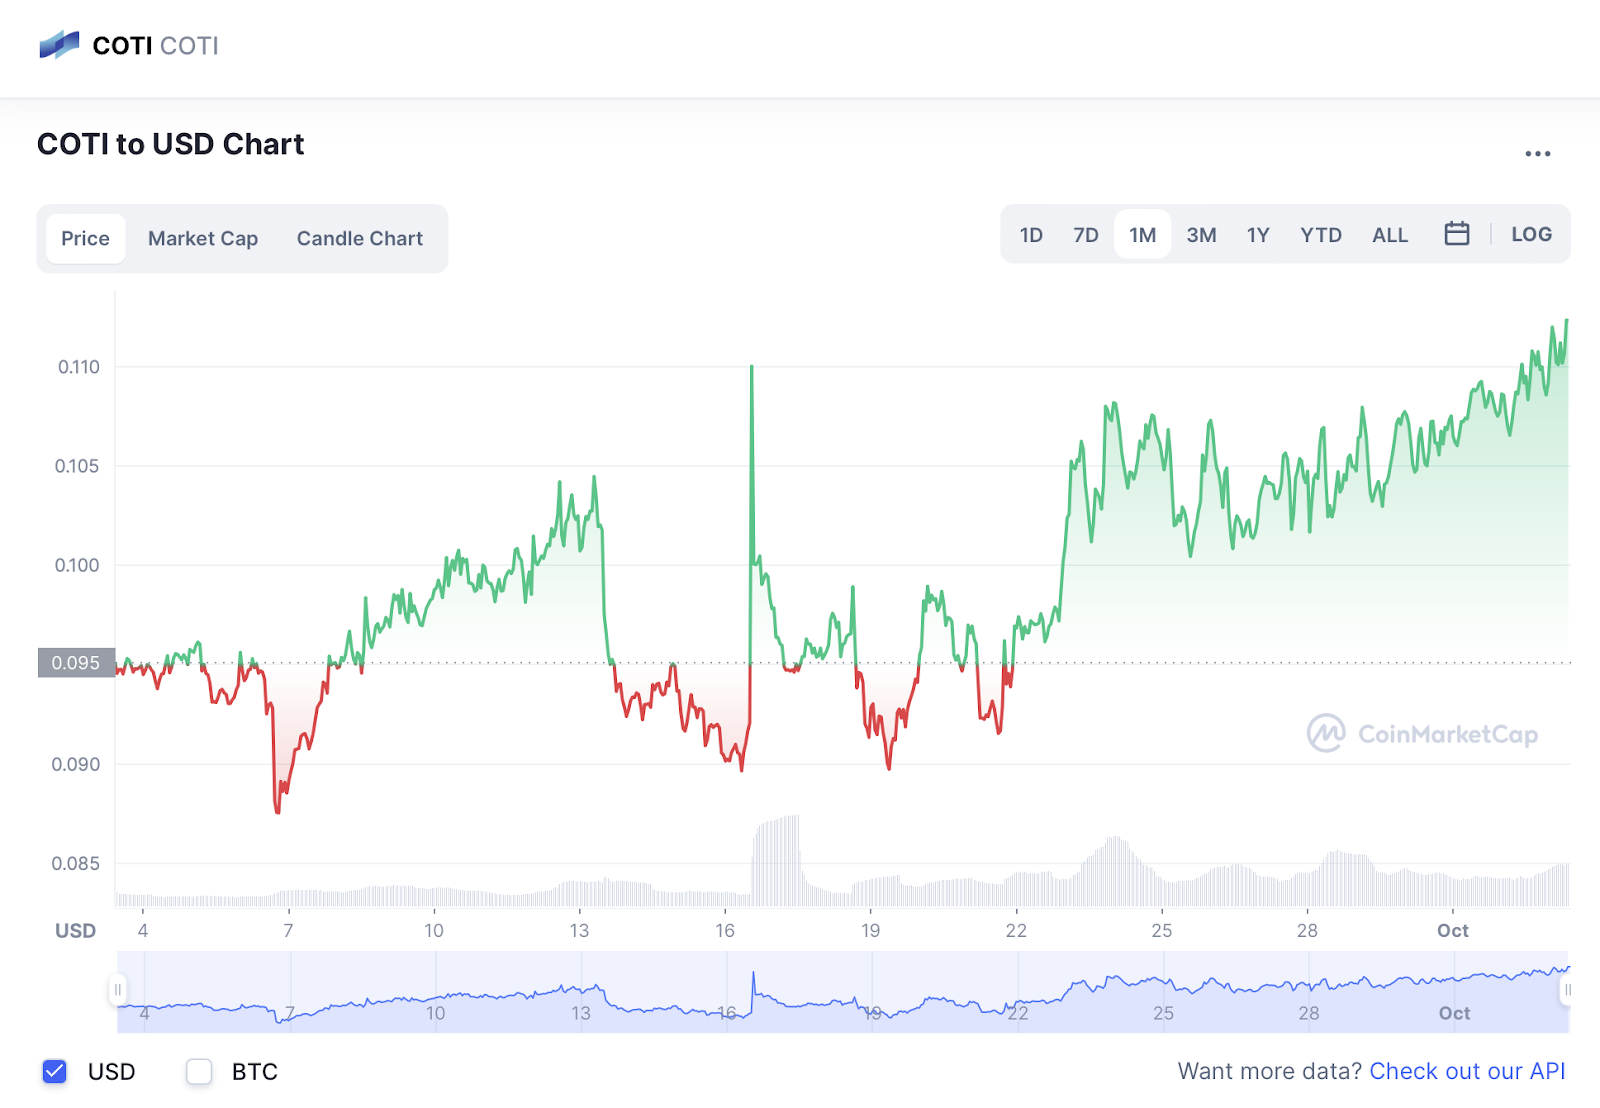Open the three-dot chart options menu
Image resolution: width=1600 pixels, height=1108 pixels.
(x=1537, y=154)
